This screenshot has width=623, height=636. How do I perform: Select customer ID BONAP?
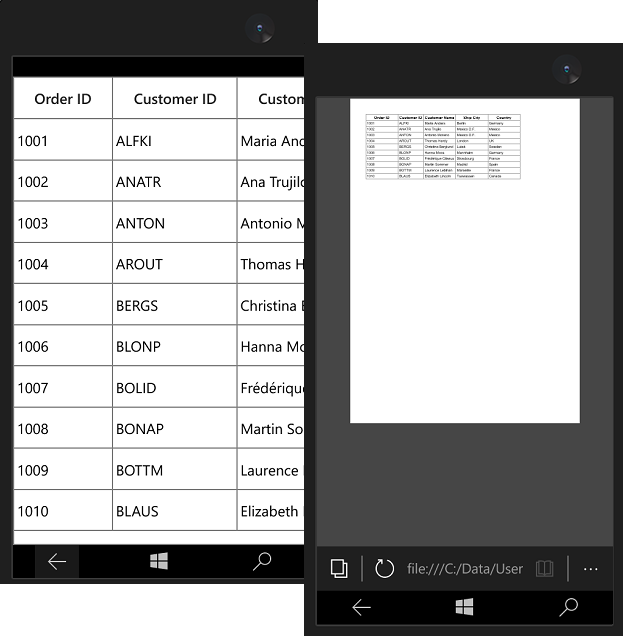pos(175,428)
